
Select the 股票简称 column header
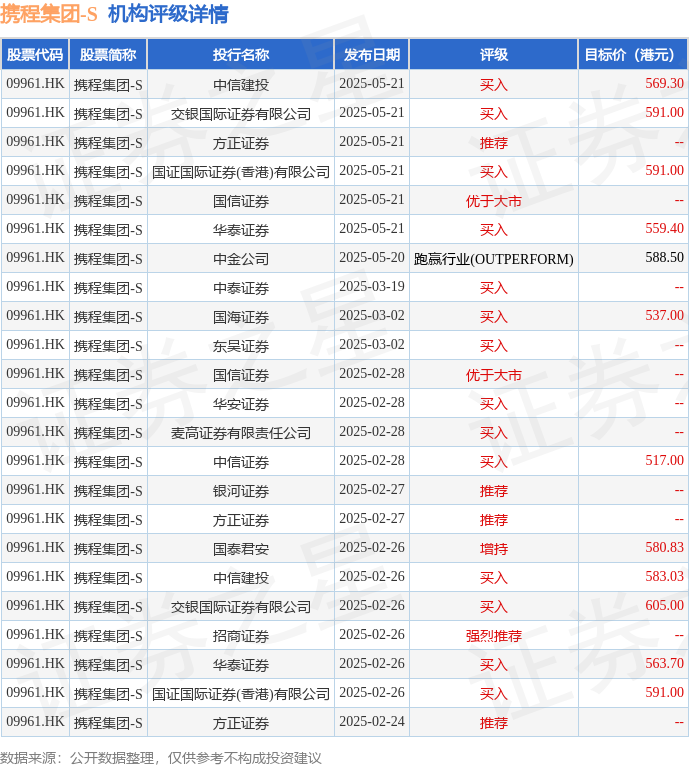(x=108, y=55)
